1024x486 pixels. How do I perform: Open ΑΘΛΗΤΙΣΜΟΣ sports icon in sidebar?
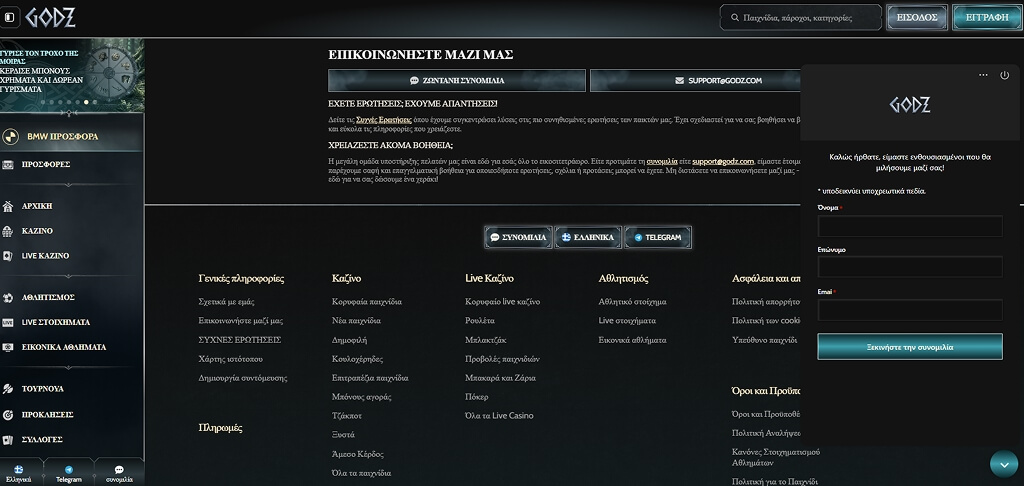coord(8,298)
